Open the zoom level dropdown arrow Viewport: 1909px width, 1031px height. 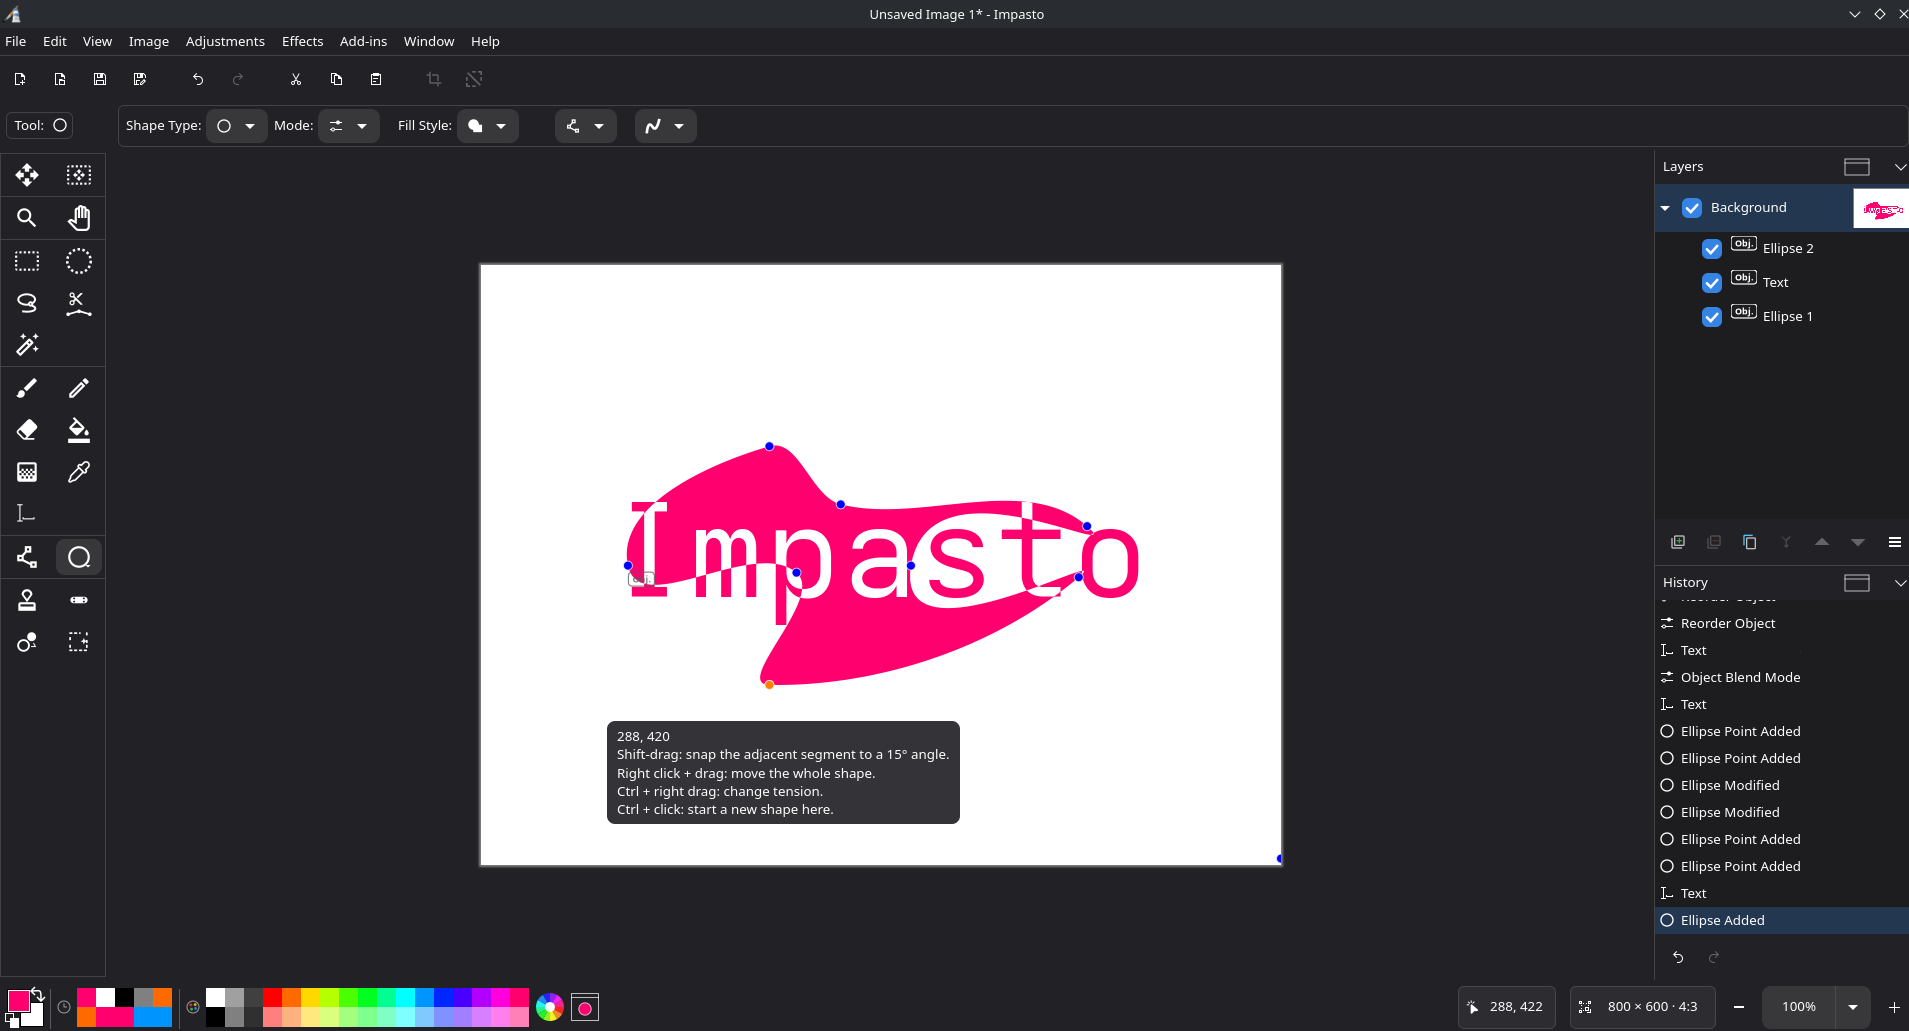[x=1853, y=1007]
